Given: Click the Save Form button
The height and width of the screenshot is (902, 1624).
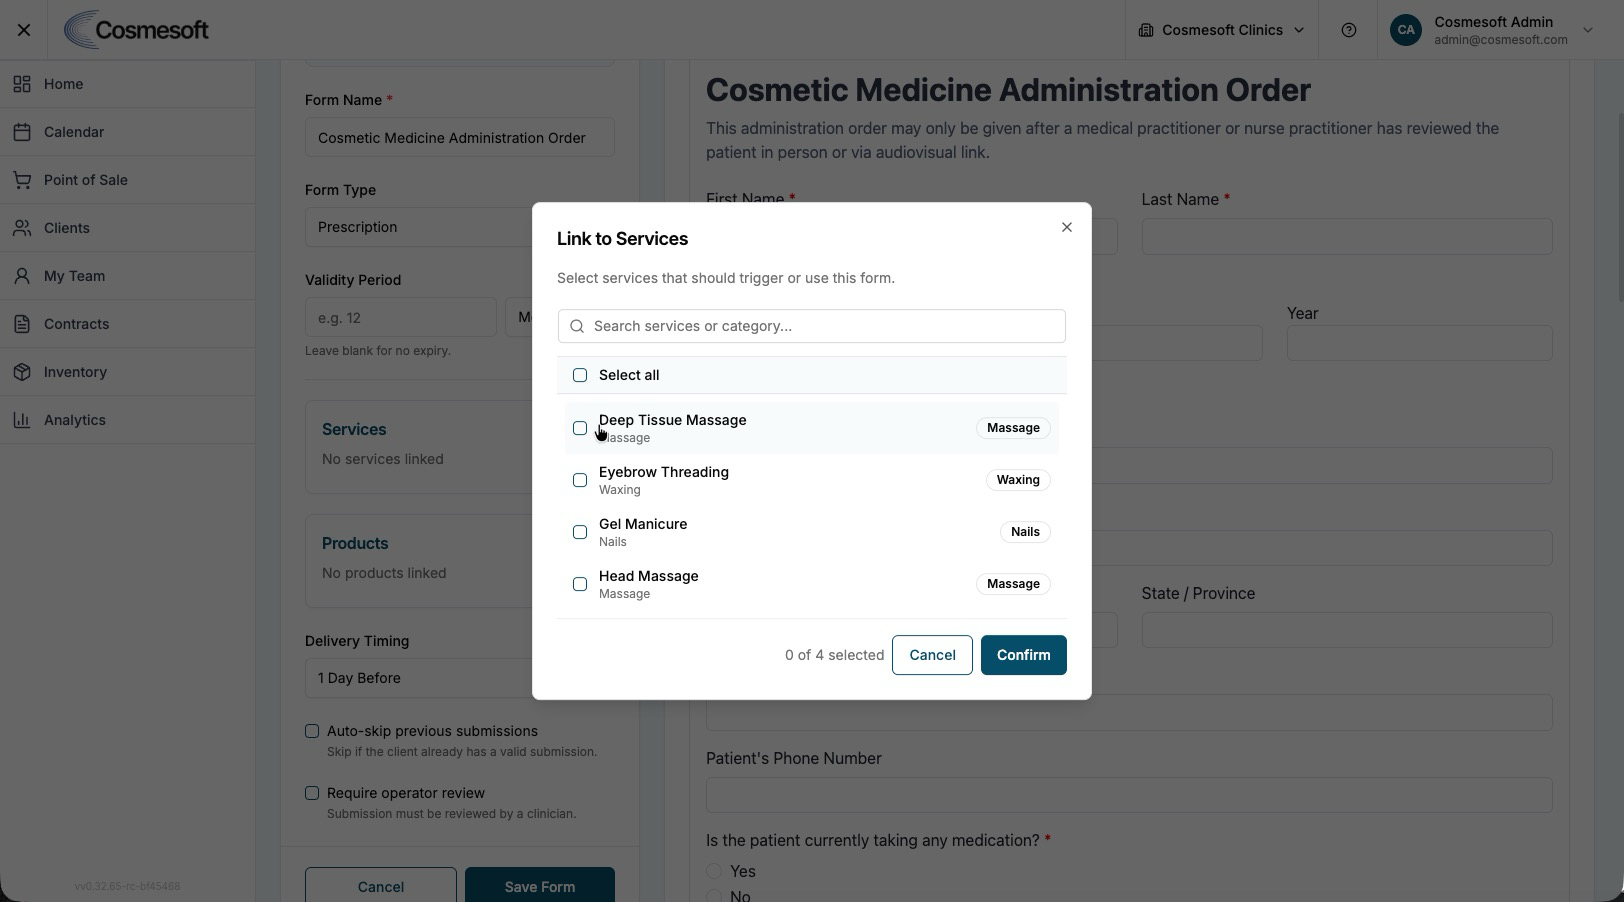Looking at the screenshot, I should pos(540,886).
